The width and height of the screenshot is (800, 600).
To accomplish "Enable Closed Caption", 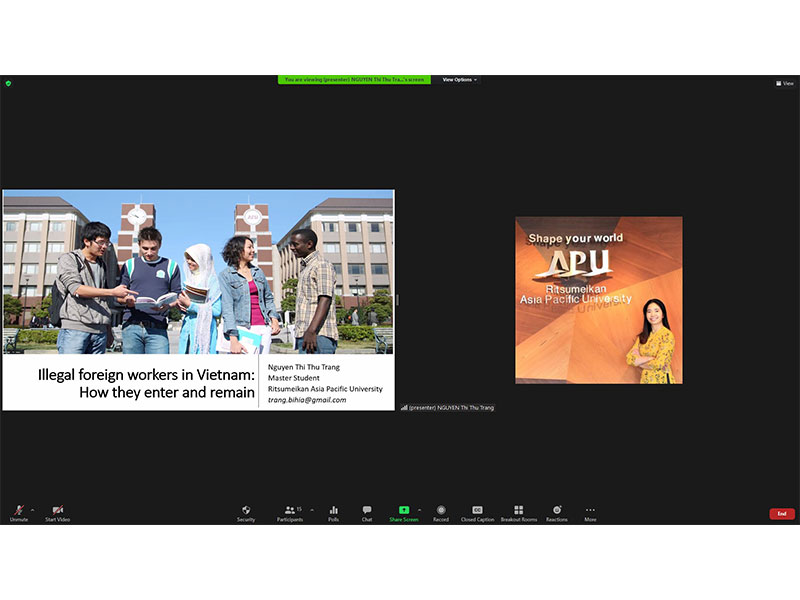I will point(477,512).
